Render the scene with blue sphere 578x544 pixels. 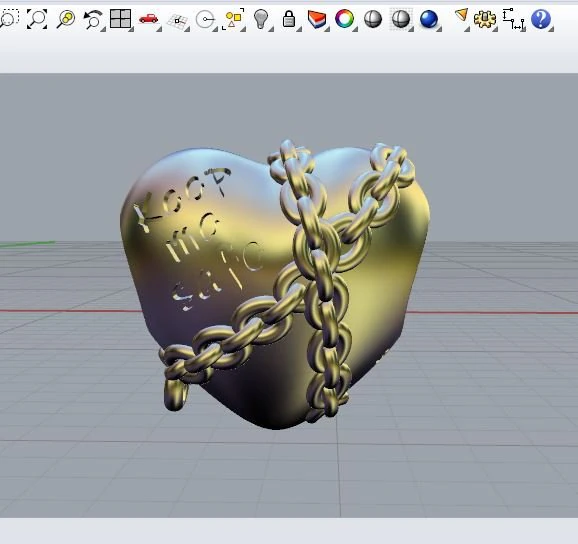coord(429,20)
